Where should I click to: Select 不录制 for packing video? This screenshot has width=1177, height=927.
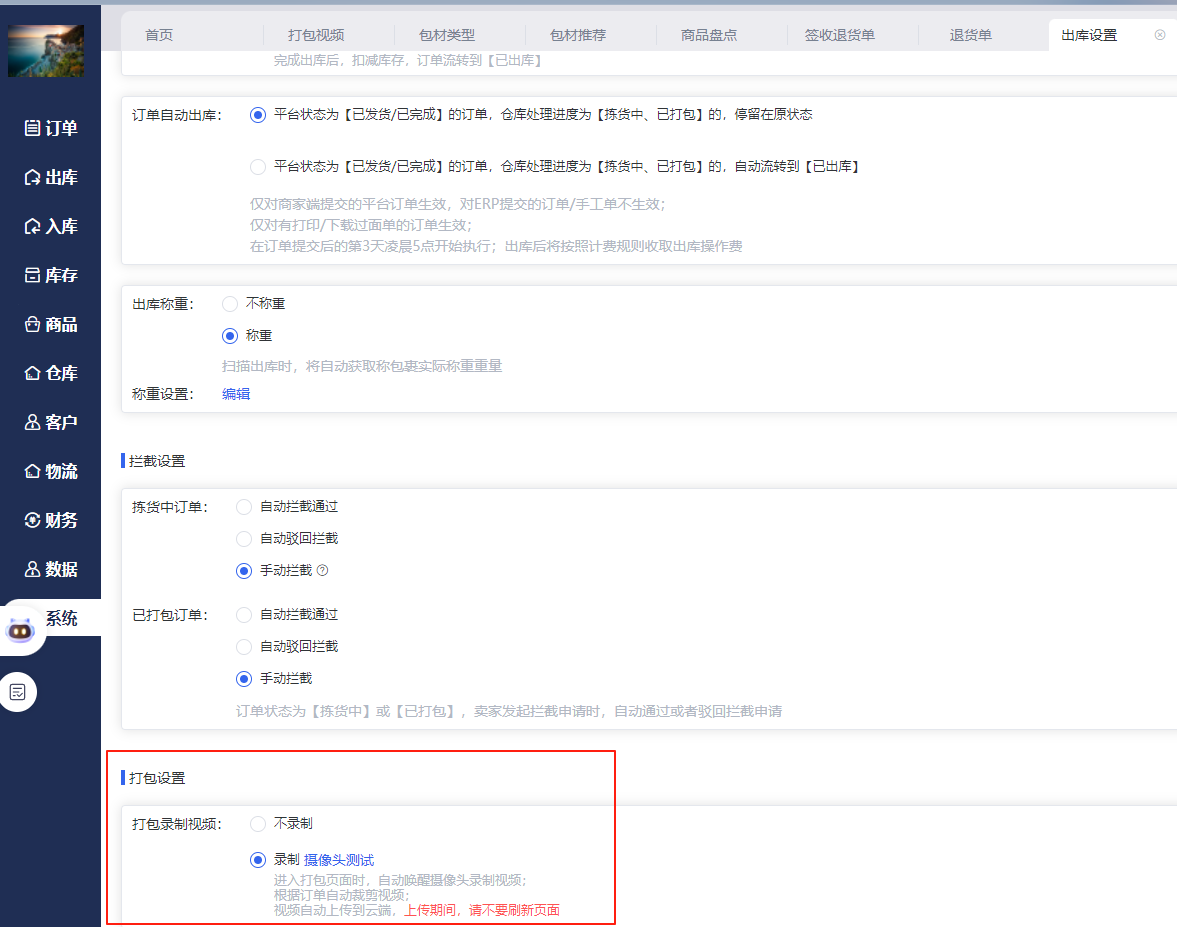[x=258, y=824]
